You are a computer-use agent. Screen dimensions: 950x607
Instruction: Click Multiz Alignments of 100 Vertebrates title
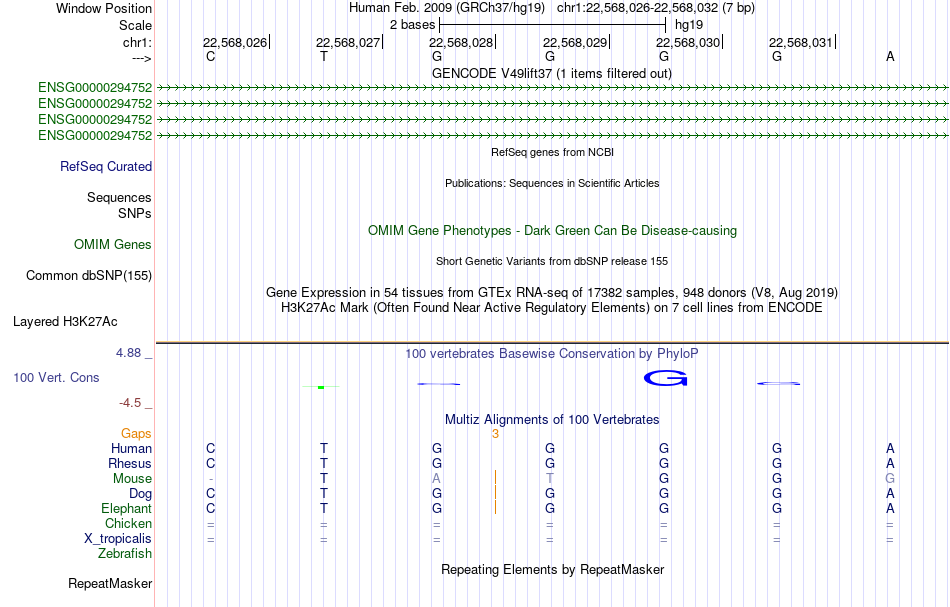coord(552,419)
